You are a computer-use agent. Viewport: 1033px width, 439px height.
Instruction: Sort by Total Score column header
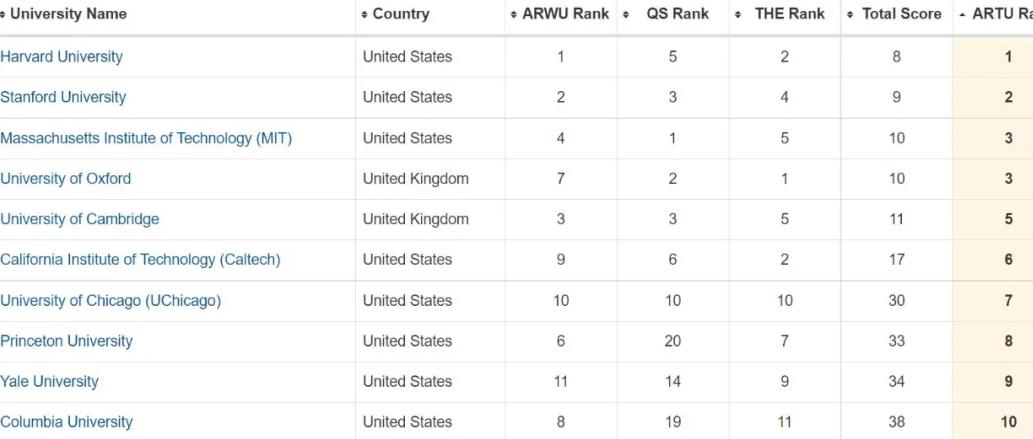[x=901, y=14]
